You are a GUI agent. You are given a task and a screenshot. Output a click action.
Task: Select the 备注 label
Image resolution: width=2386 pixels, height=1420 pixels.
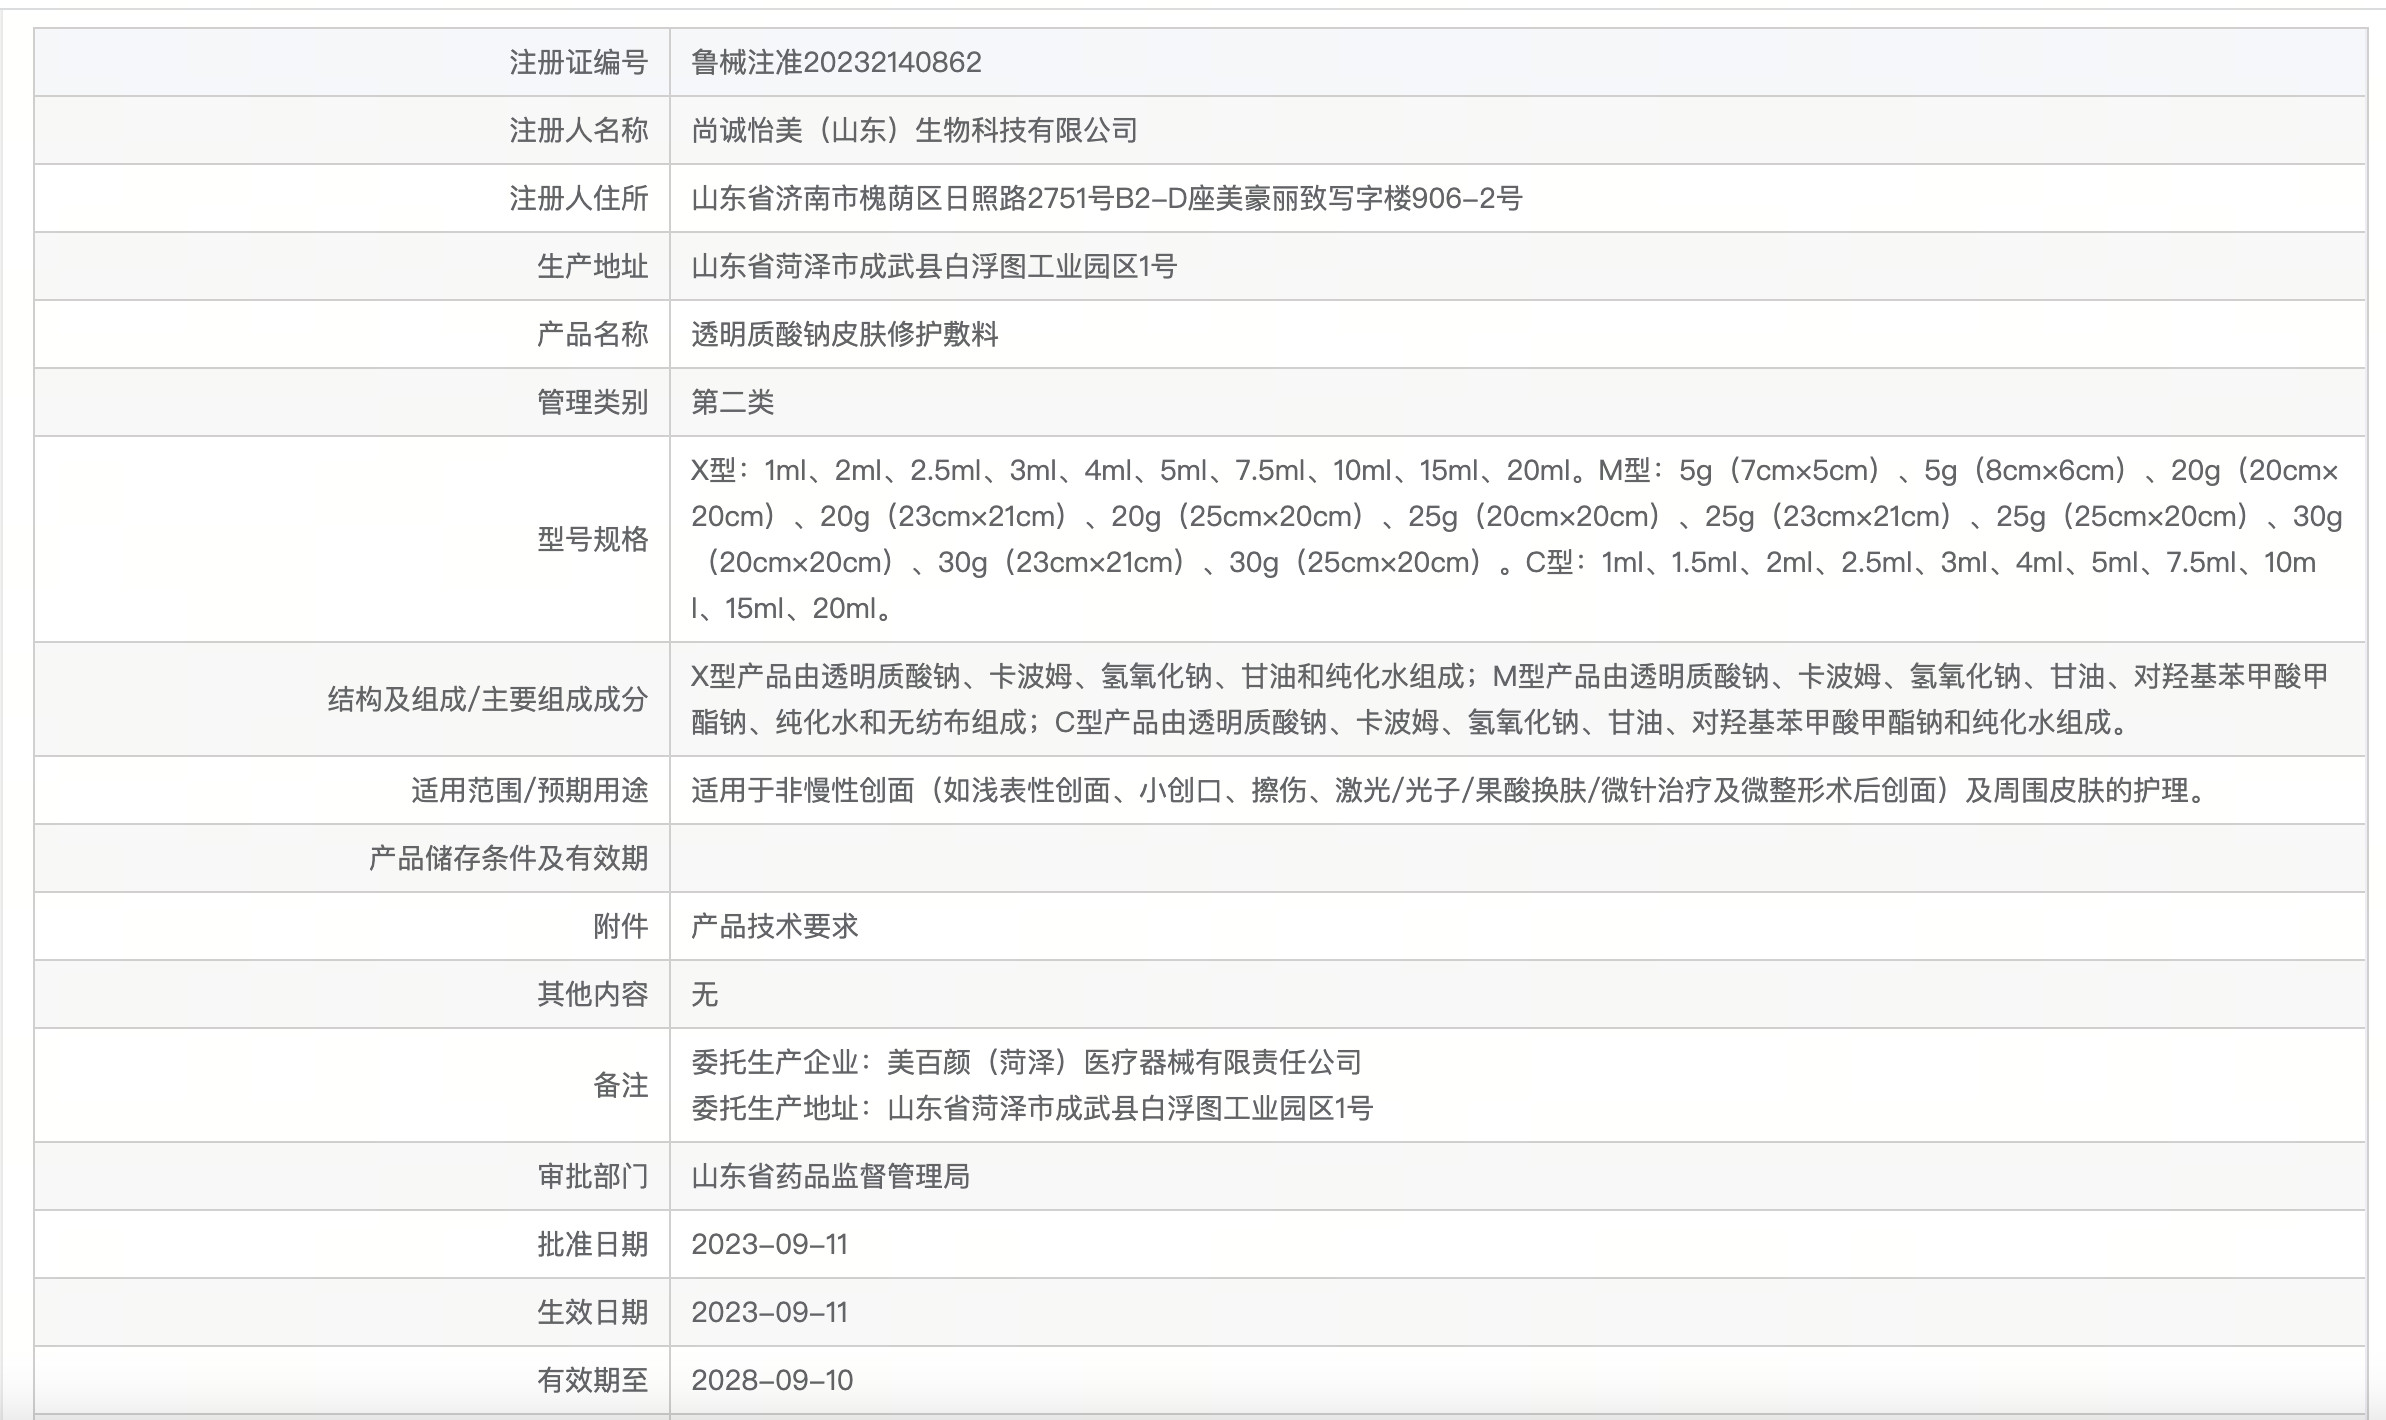coord(621,1085)
